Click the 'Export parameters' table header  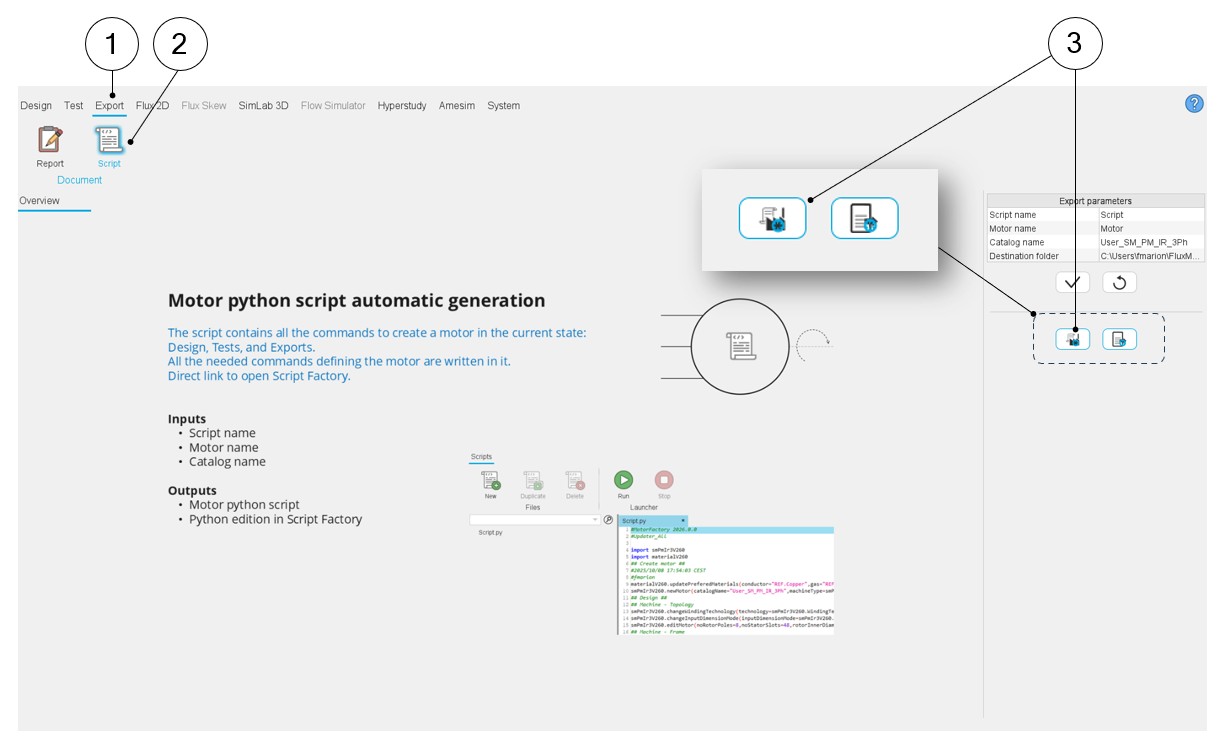pos(1095,201)
